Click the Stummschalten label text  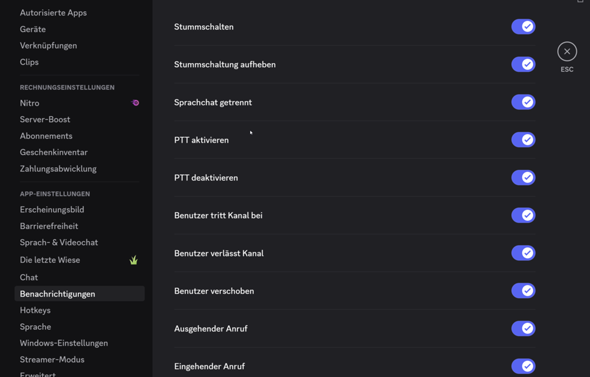click(204, 27)
